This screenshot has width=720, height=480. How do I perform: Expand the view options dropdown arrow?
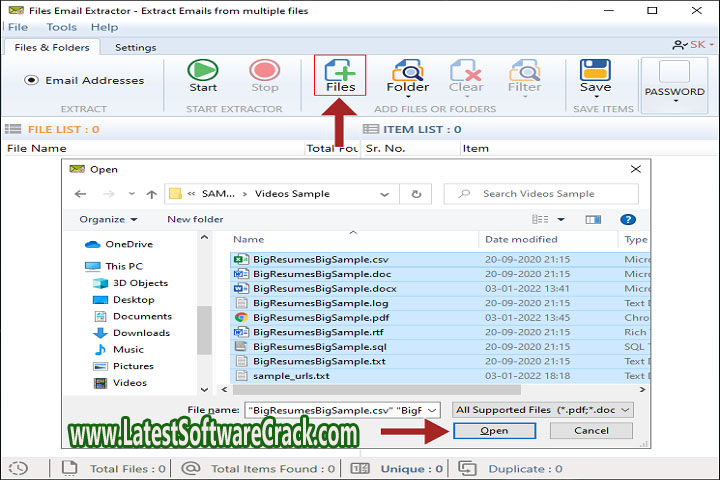(x=561, y=220)
